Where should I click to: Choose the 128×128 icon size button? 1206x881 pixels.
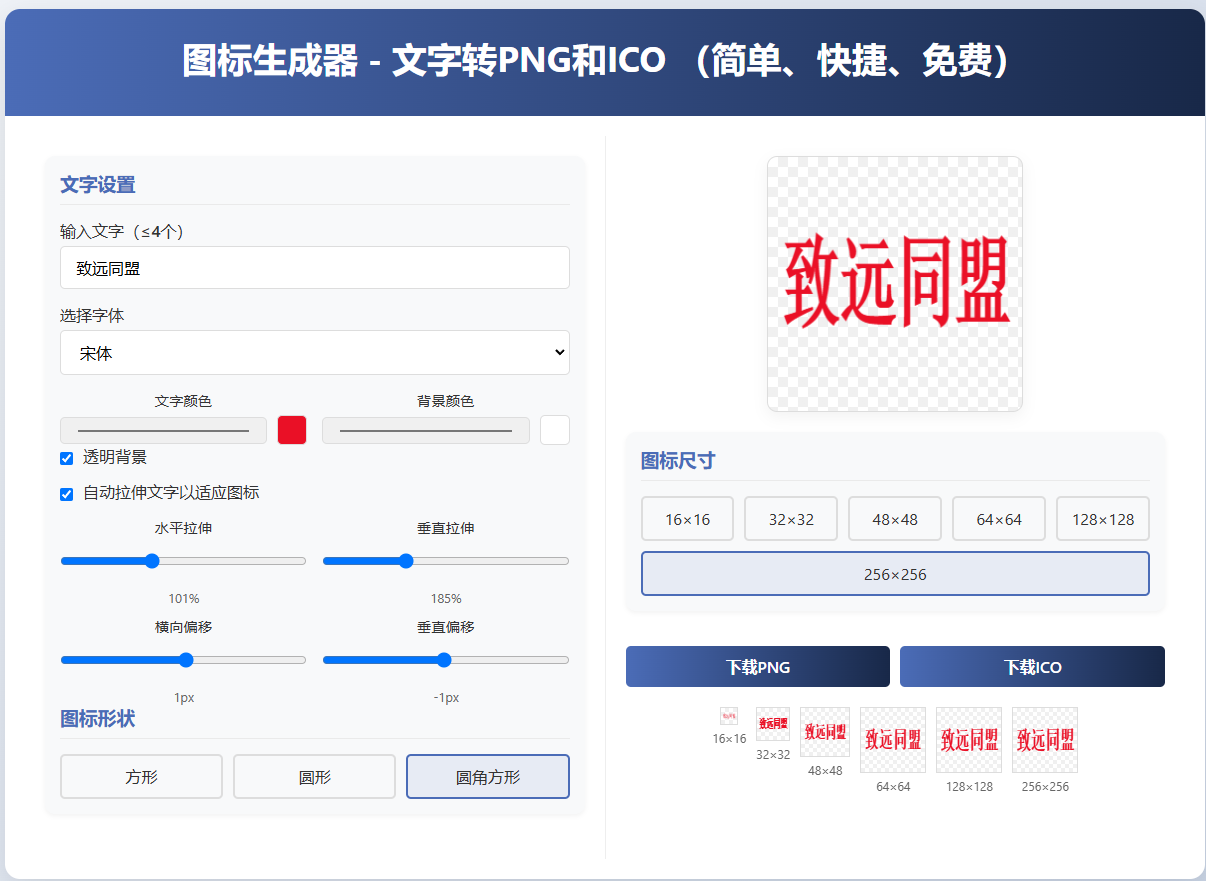pos(1103,519)
